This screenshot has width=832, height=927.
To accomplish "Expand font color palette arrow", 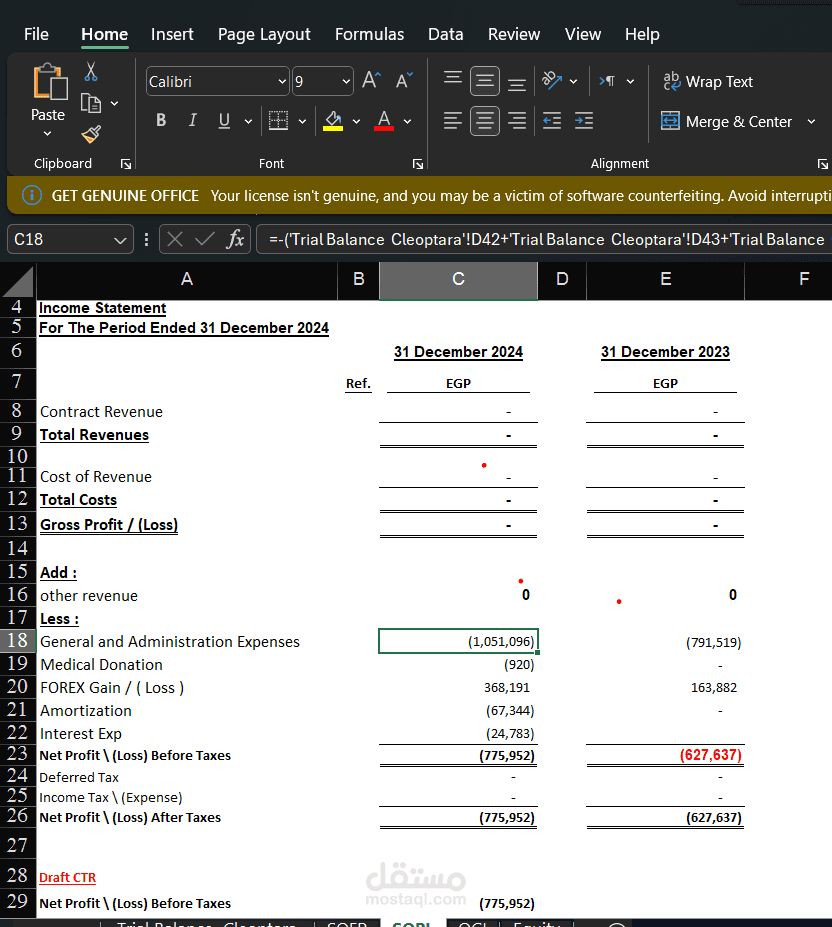I will click(x=407, y=121).
